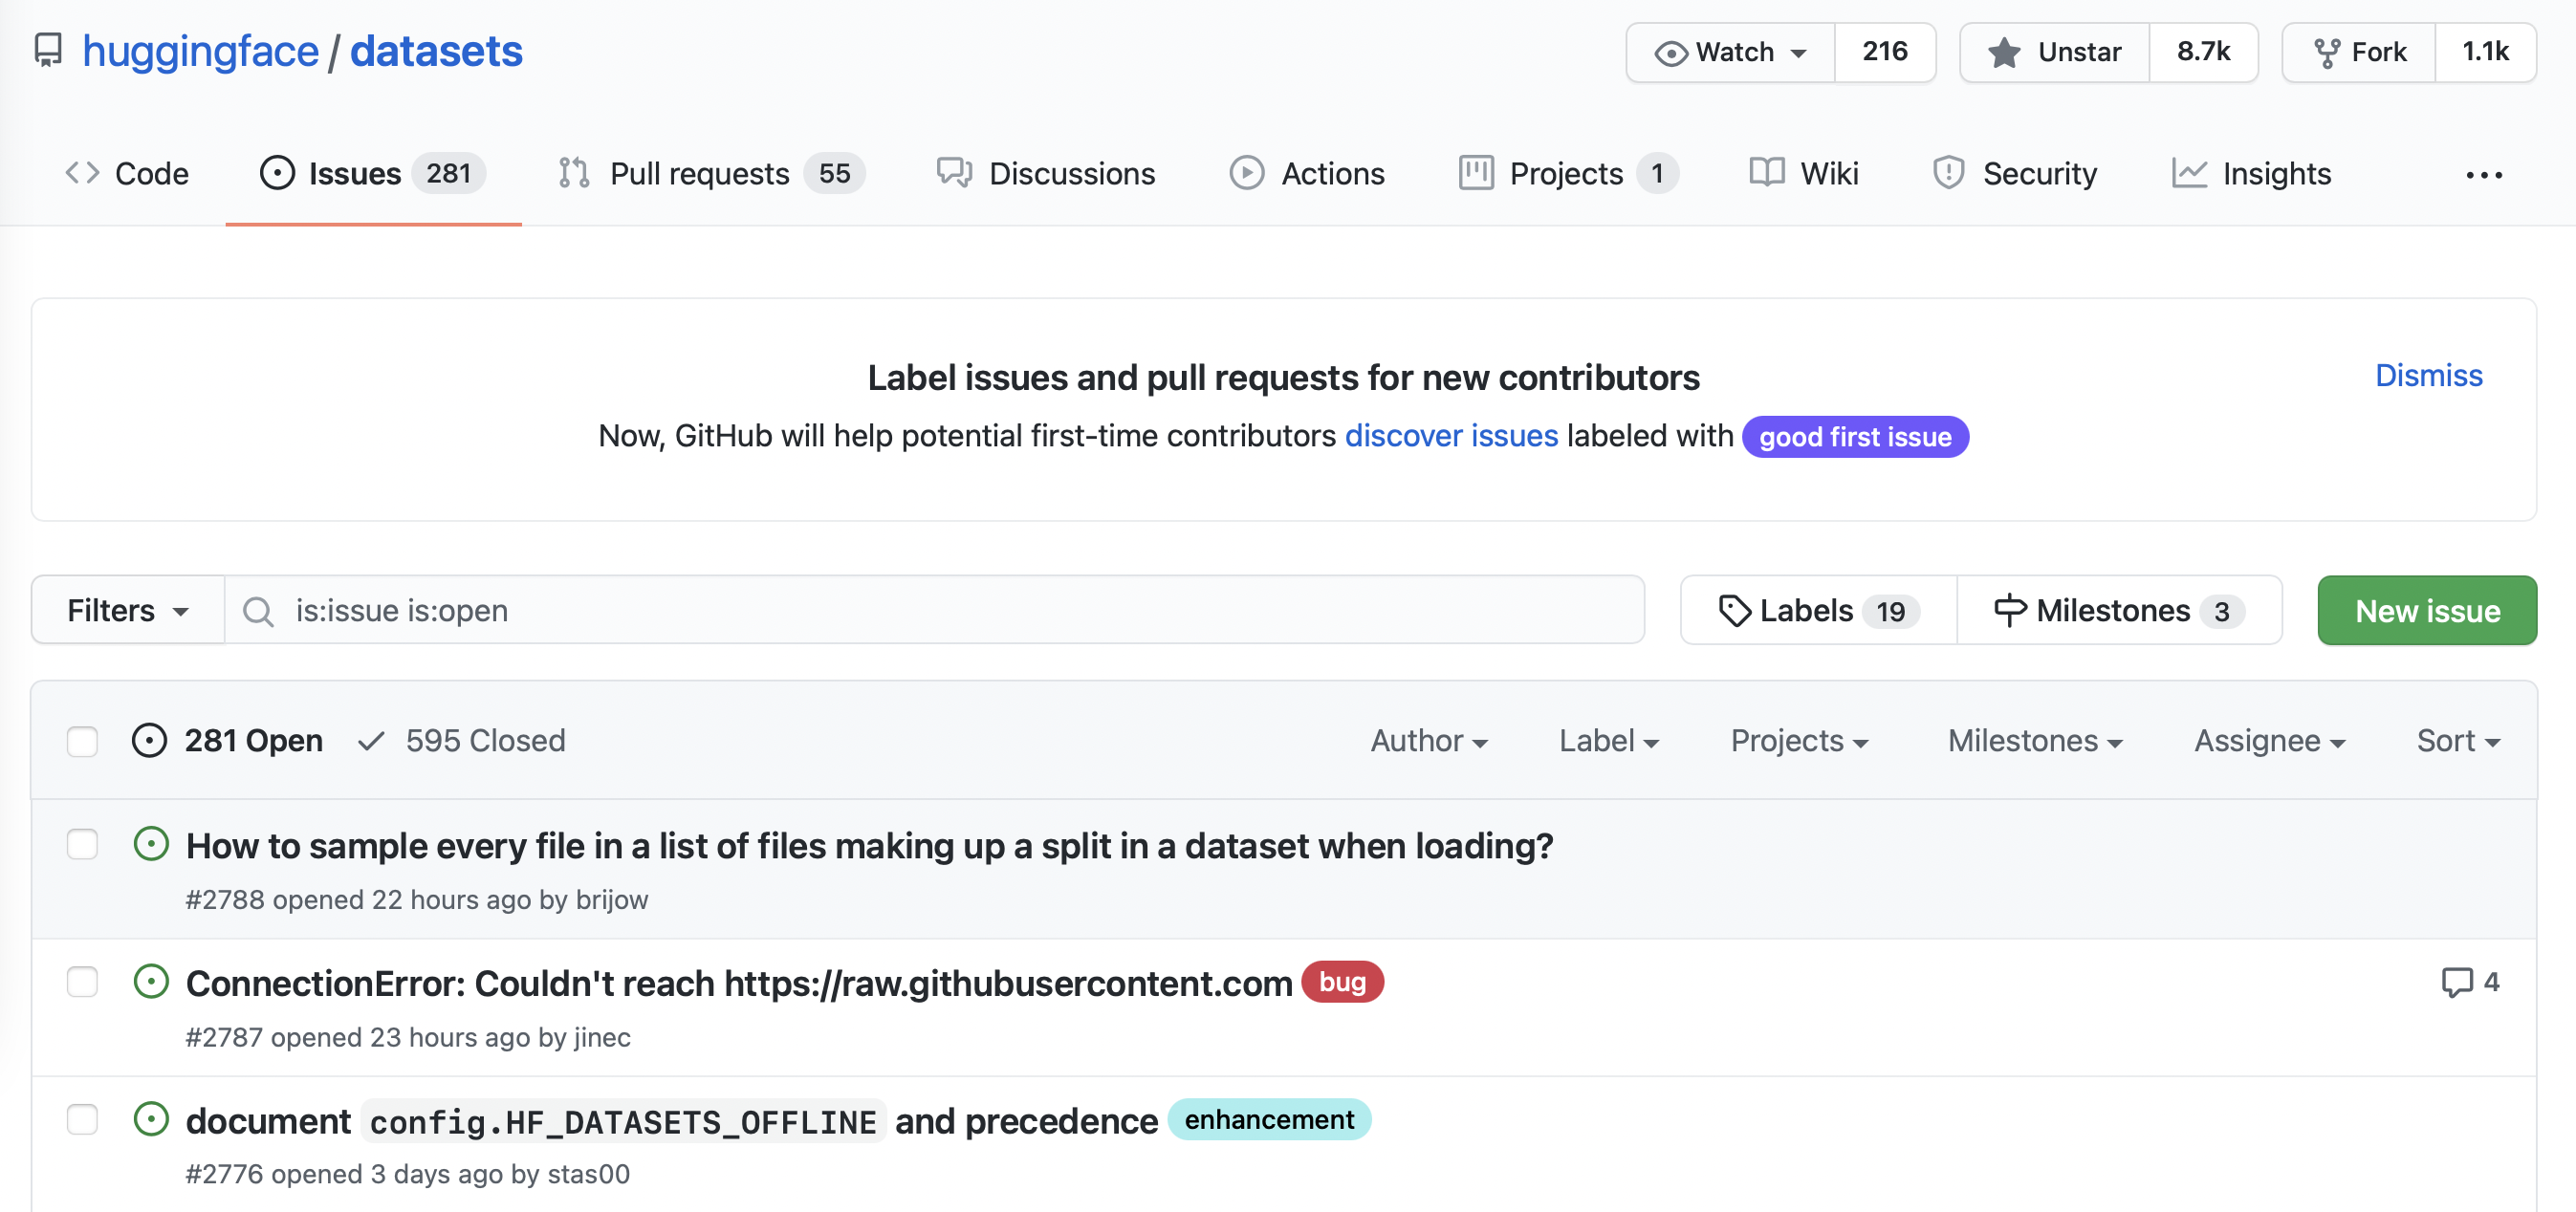
Task: Click the discover issues link
Action: (1451, 435)
